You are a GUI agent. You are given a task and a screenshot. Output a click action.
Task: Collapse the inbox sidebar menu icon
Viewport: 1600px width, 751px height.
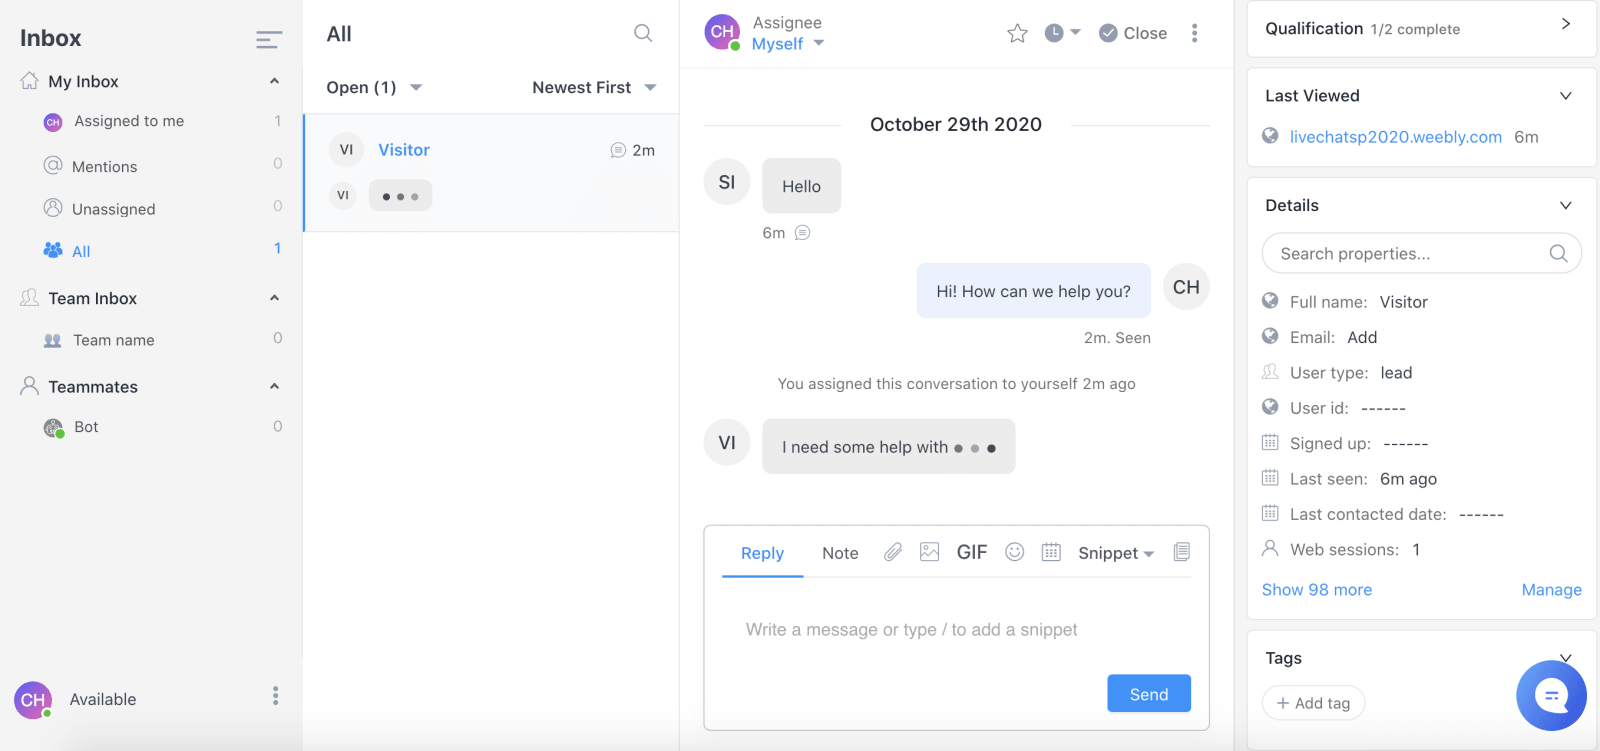pyautogui.click(x=268, y=39)
